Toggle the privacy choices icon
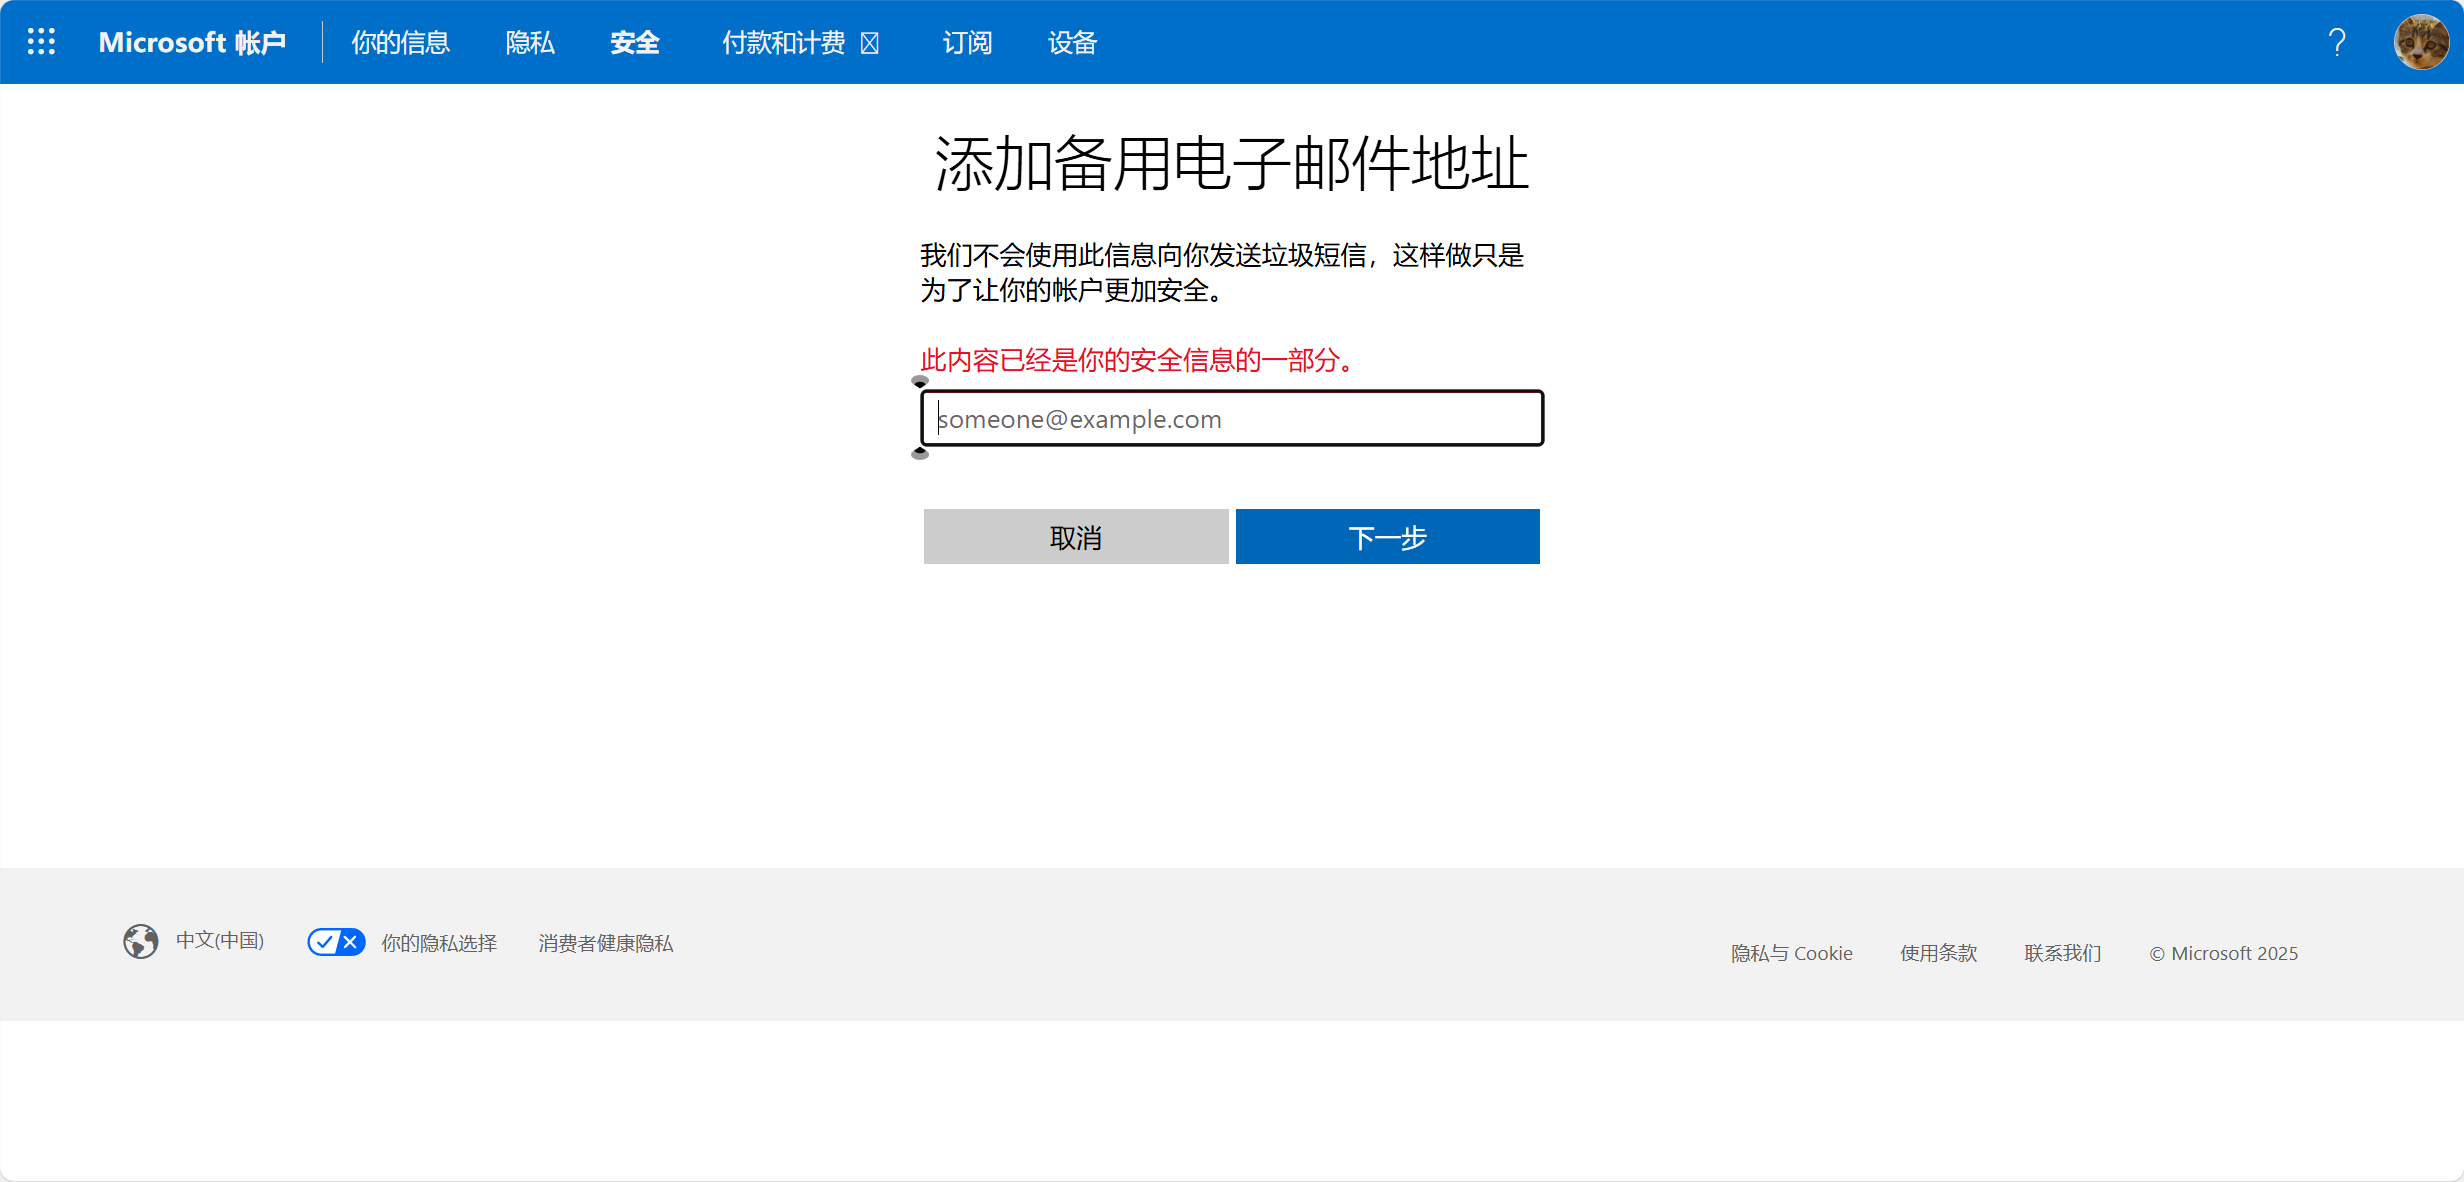This screenshot has height=1182, width=2464. pos(336,942)
